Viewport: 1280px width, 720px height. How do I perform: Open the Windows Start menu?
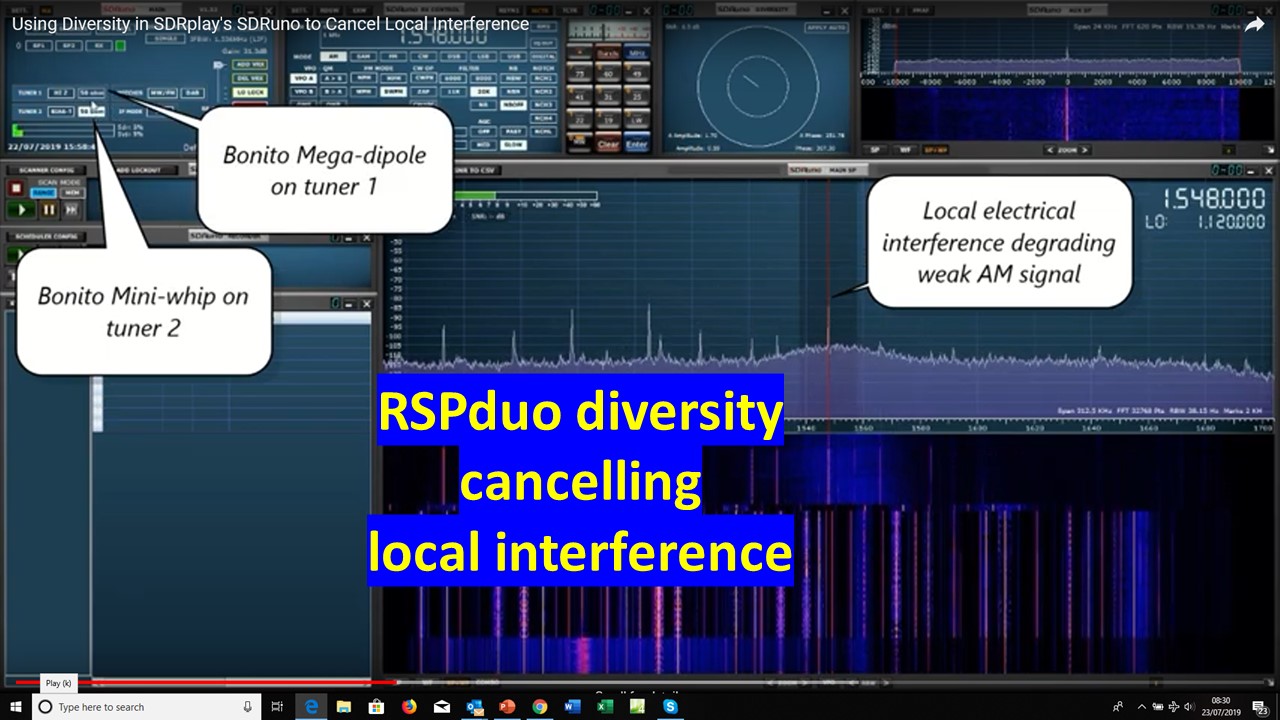tap(16, 707)
